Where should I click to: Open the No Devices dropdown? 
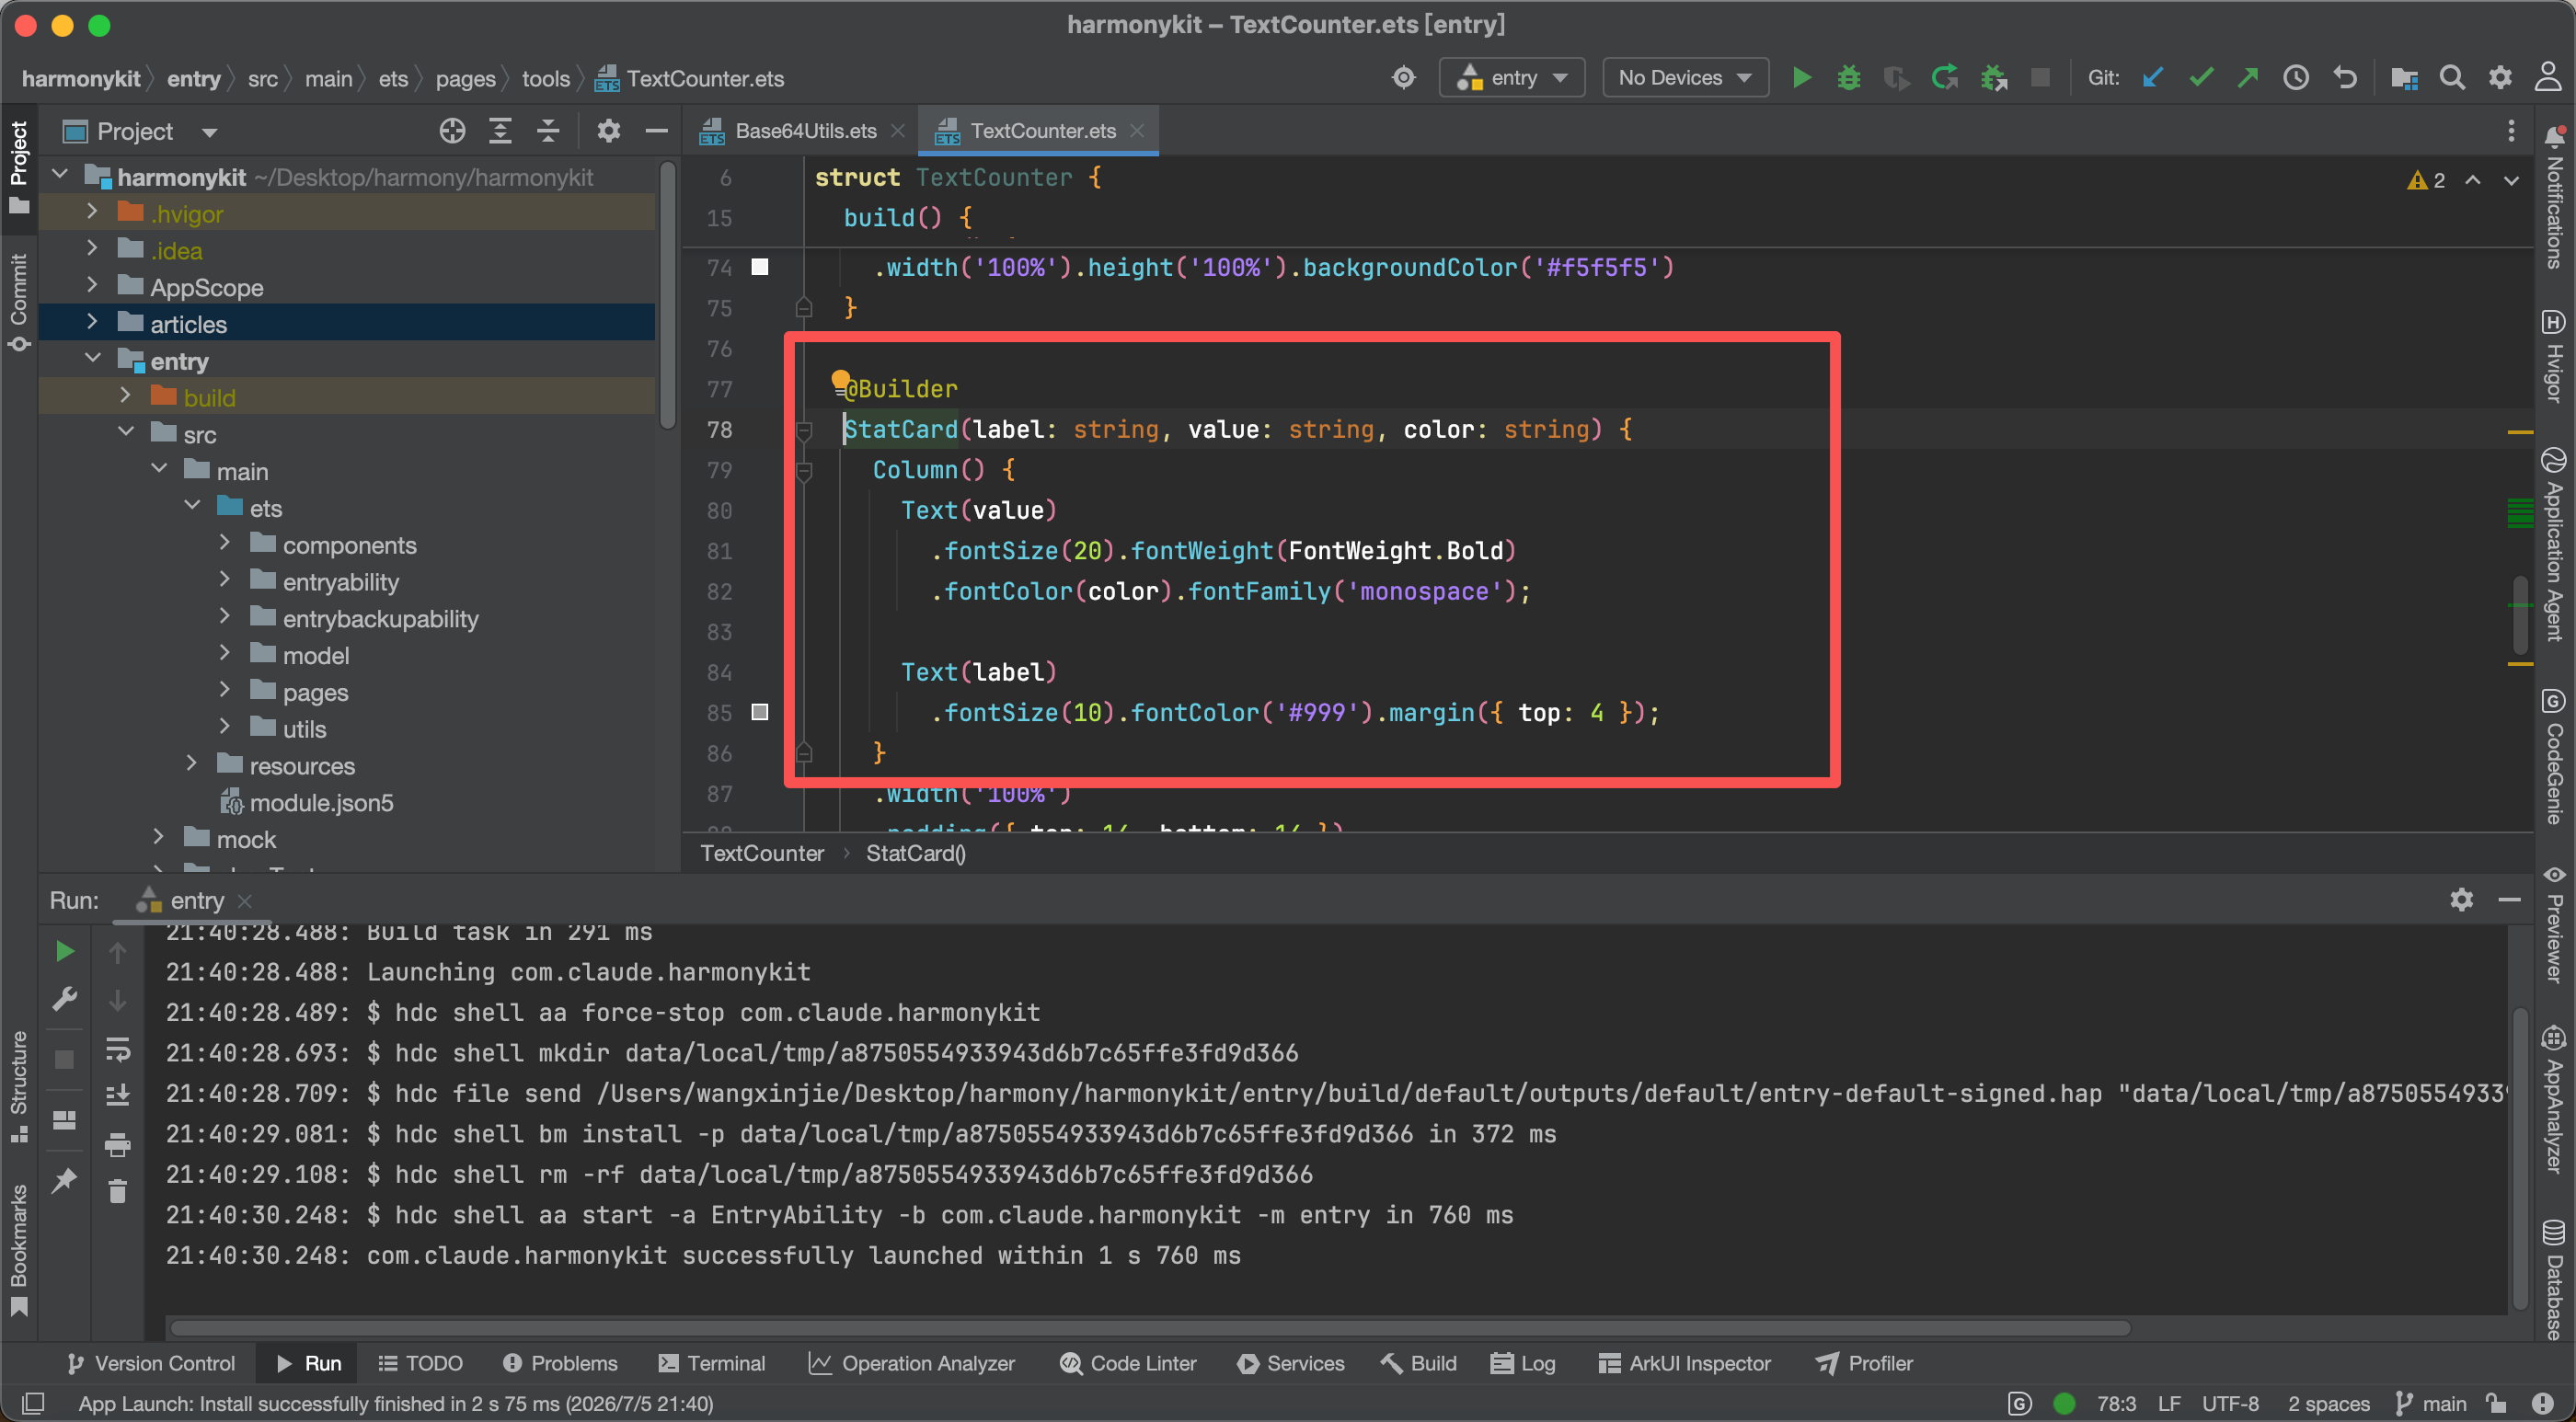(1685, 78)
